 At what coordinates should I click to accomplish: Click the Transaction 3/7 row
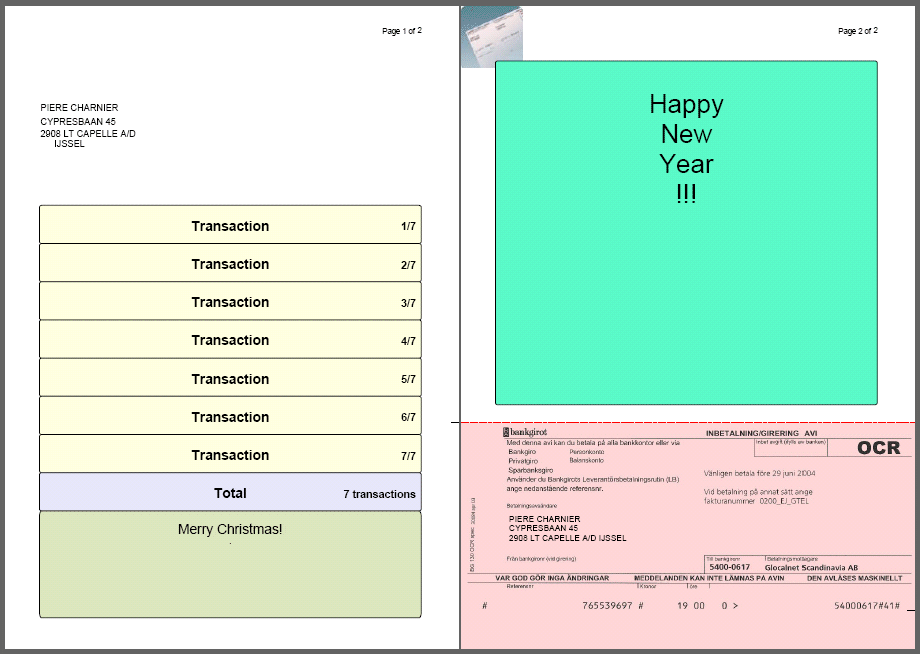tap(230, 302)
